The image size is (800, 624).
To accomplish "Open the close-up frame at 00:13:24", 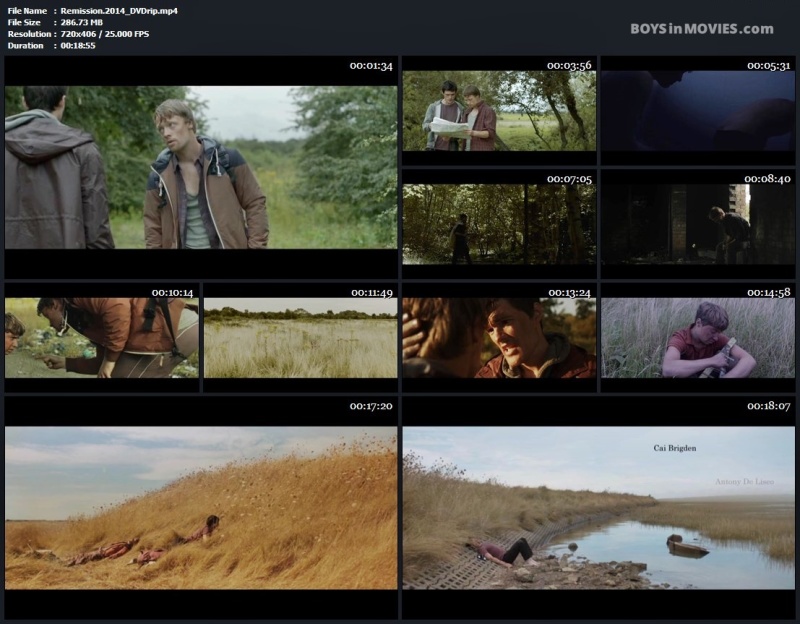I will pos(499,338).
